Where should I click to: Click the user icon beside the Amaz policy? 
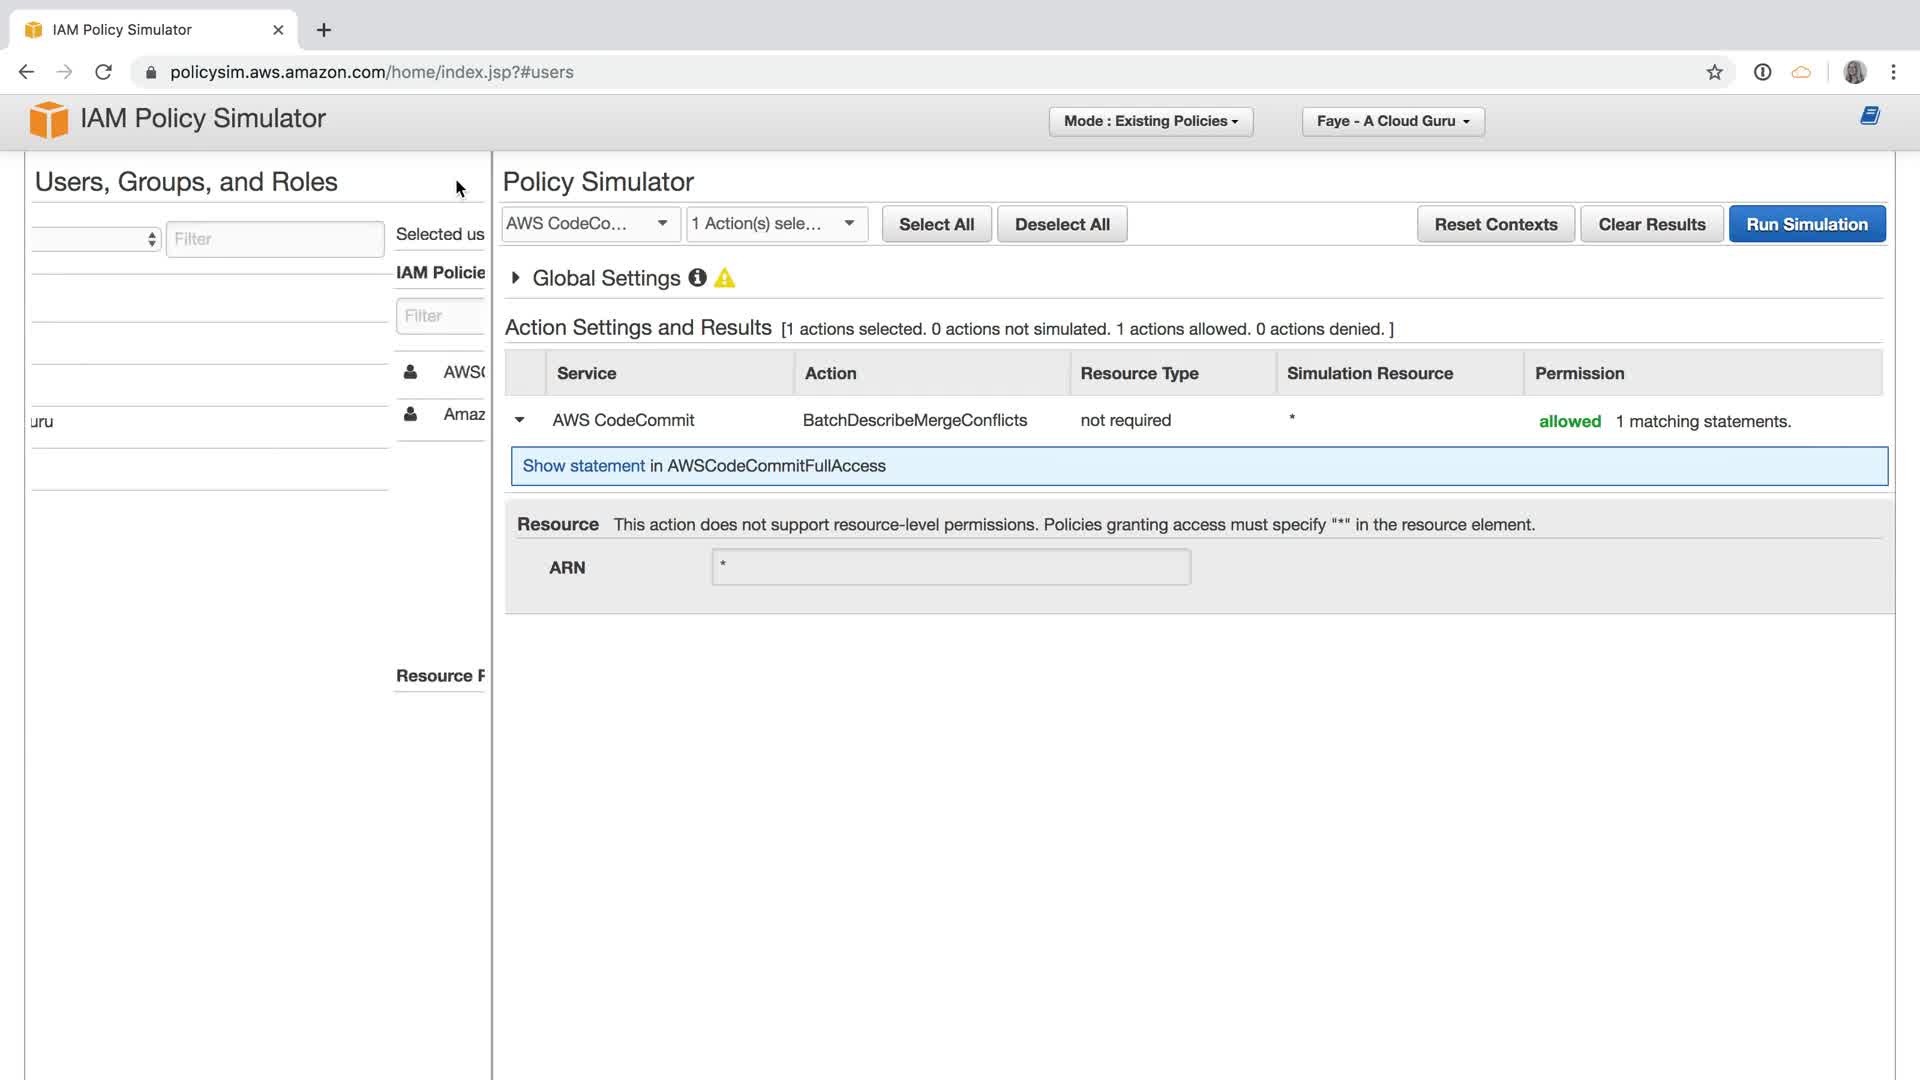pos(410,414)
